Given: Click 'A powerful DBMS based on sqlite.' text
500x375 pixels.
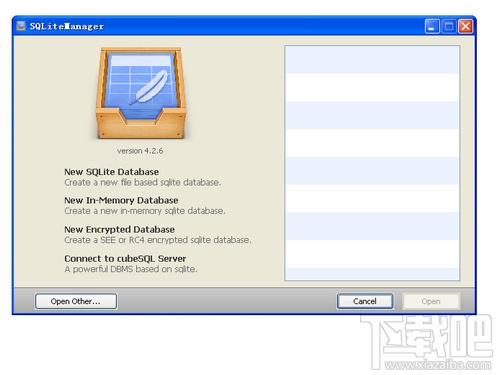Looking at the screenshot, I should (x=131, y=269).
